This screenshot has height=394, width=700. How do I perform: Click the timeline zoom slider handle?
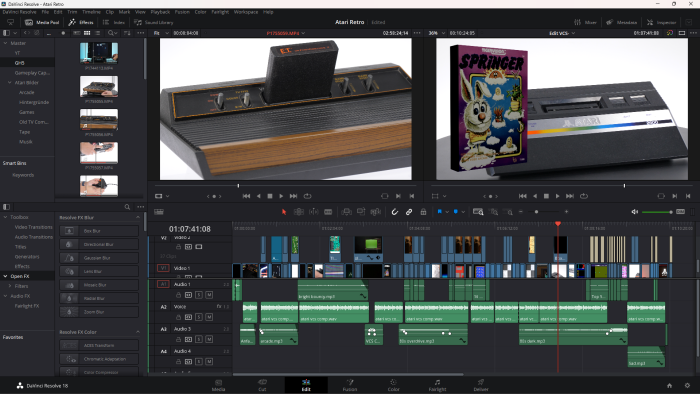pyautogui.click(x=536, y=212)
